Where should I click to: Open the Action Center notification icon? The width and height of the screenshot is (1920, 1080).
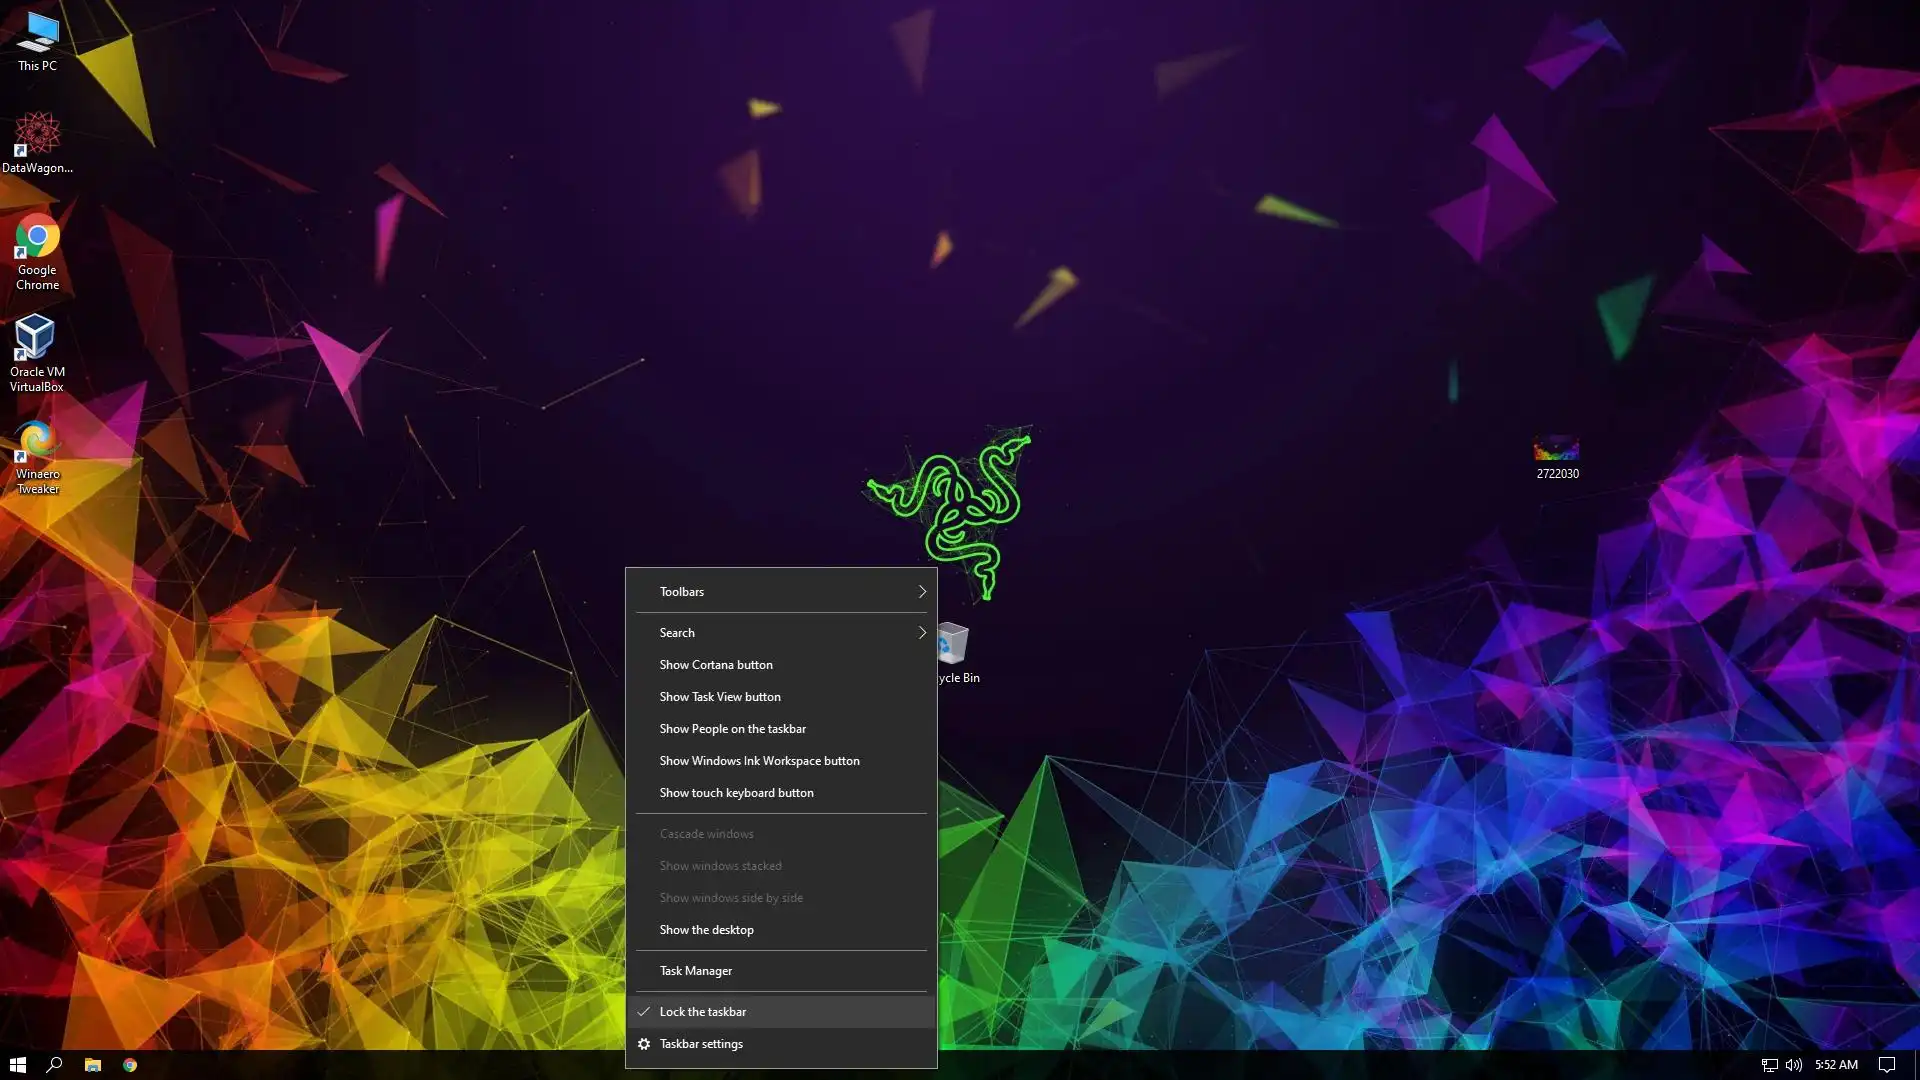point(1886,1064)
